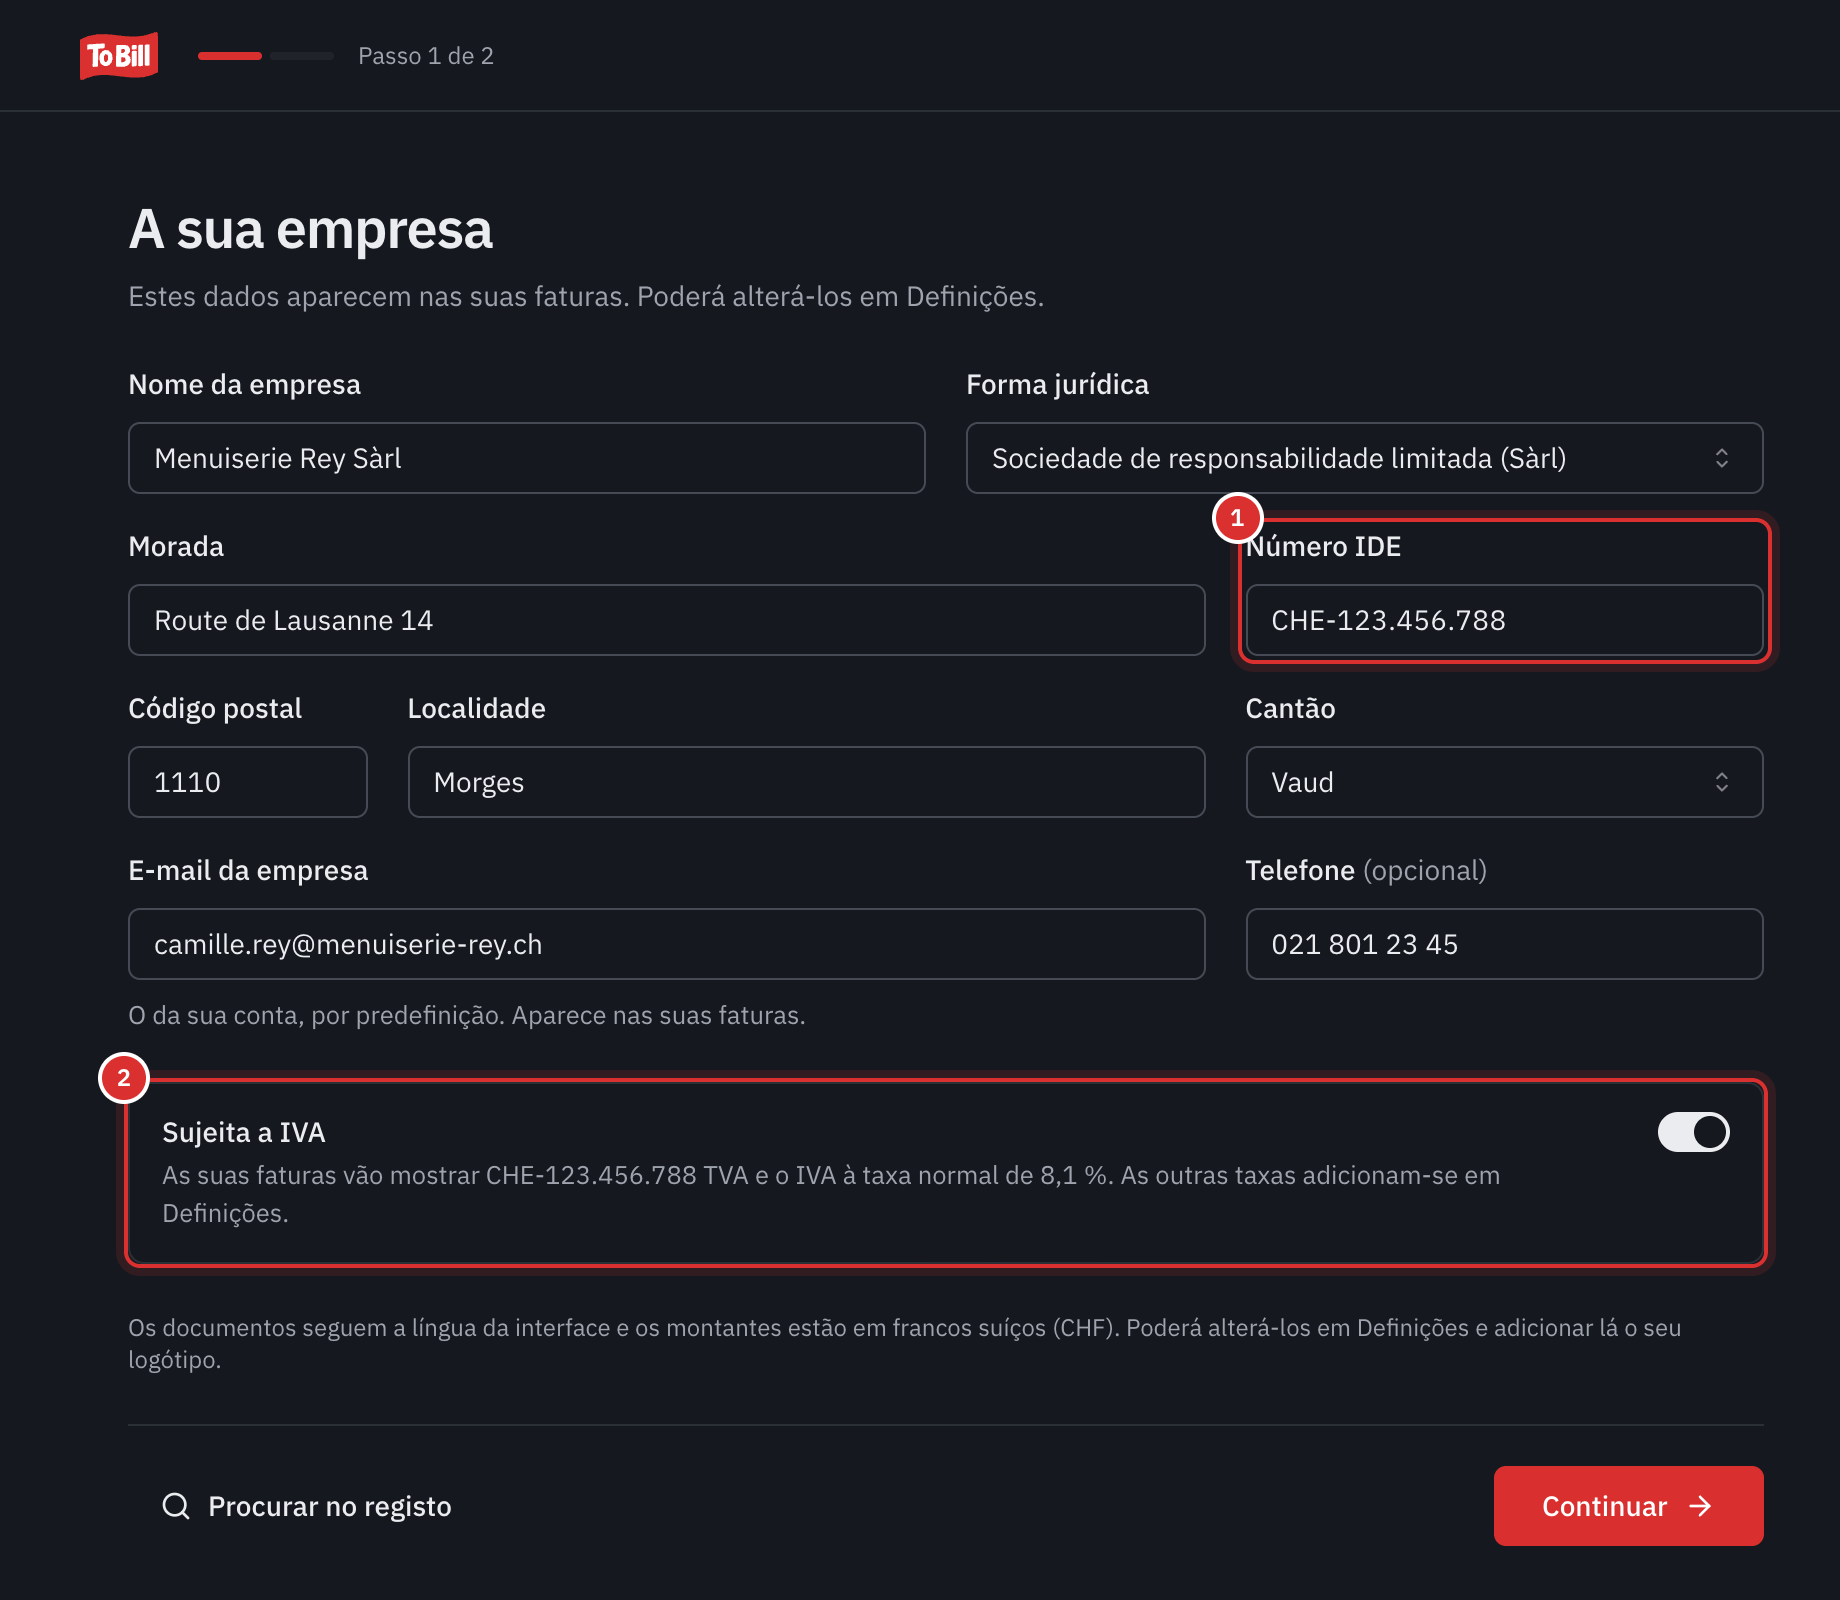Focus the Número IDE field
1840x1600 pixels.
coord(1504,620)
